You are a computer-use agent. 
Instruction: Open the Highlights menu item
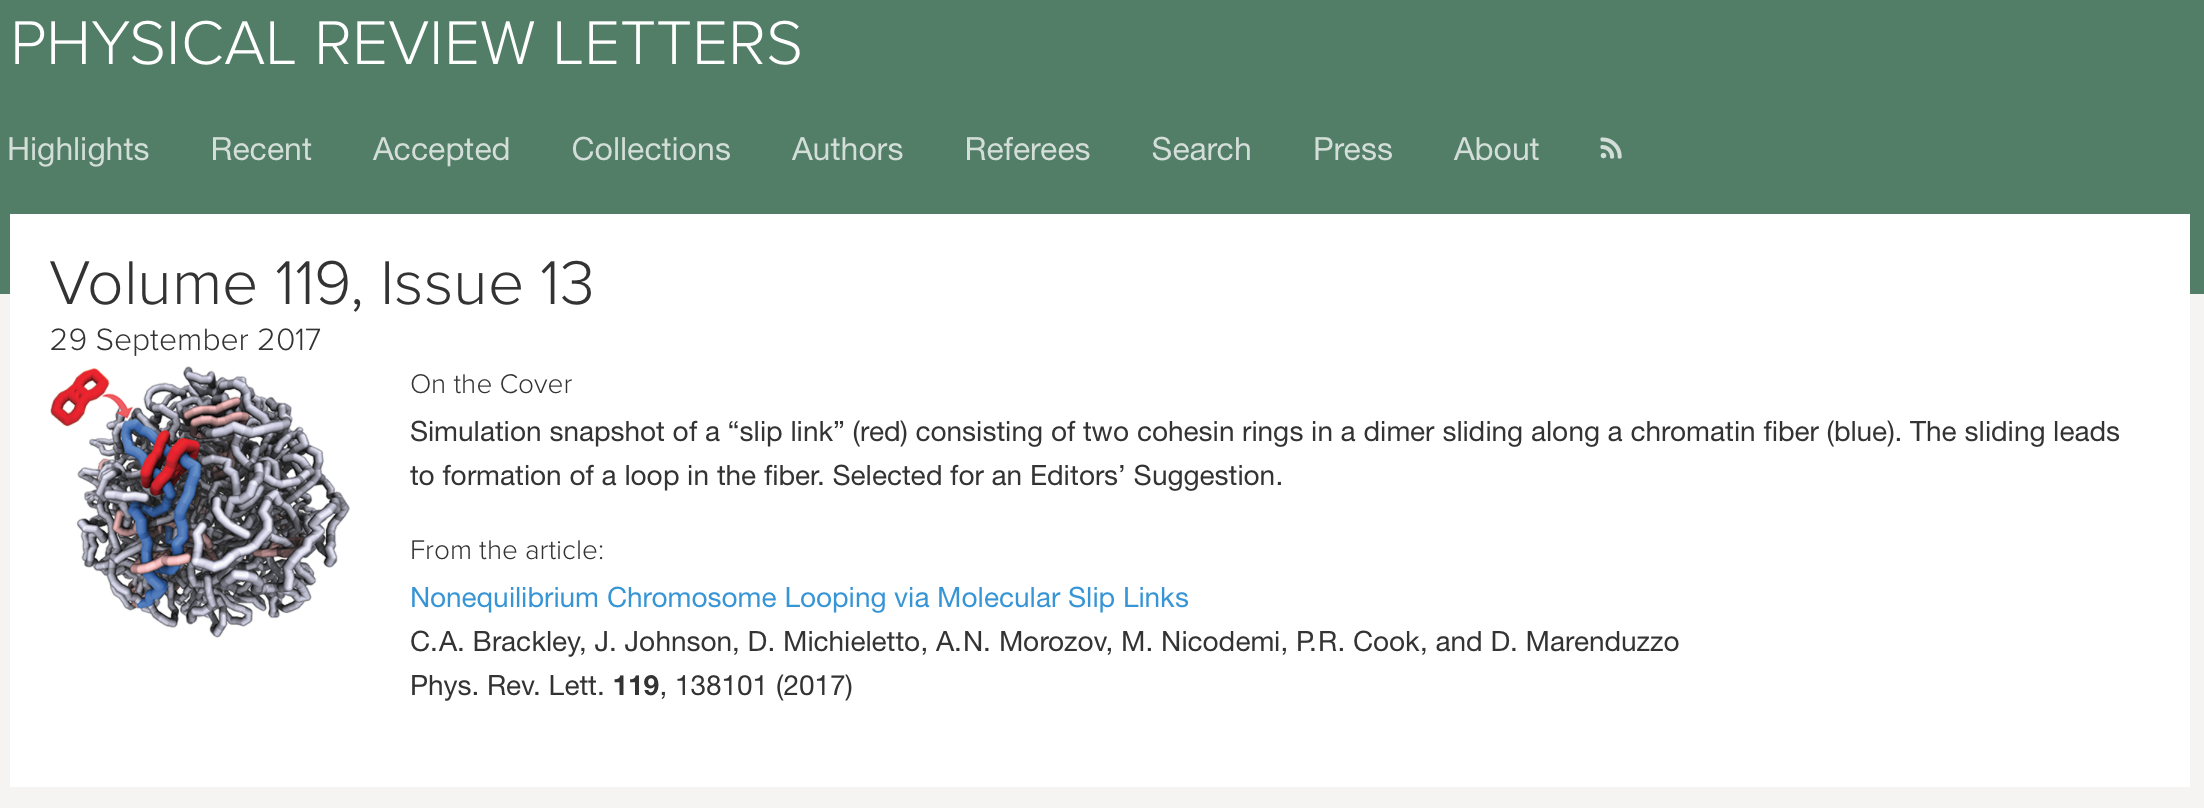78,149
